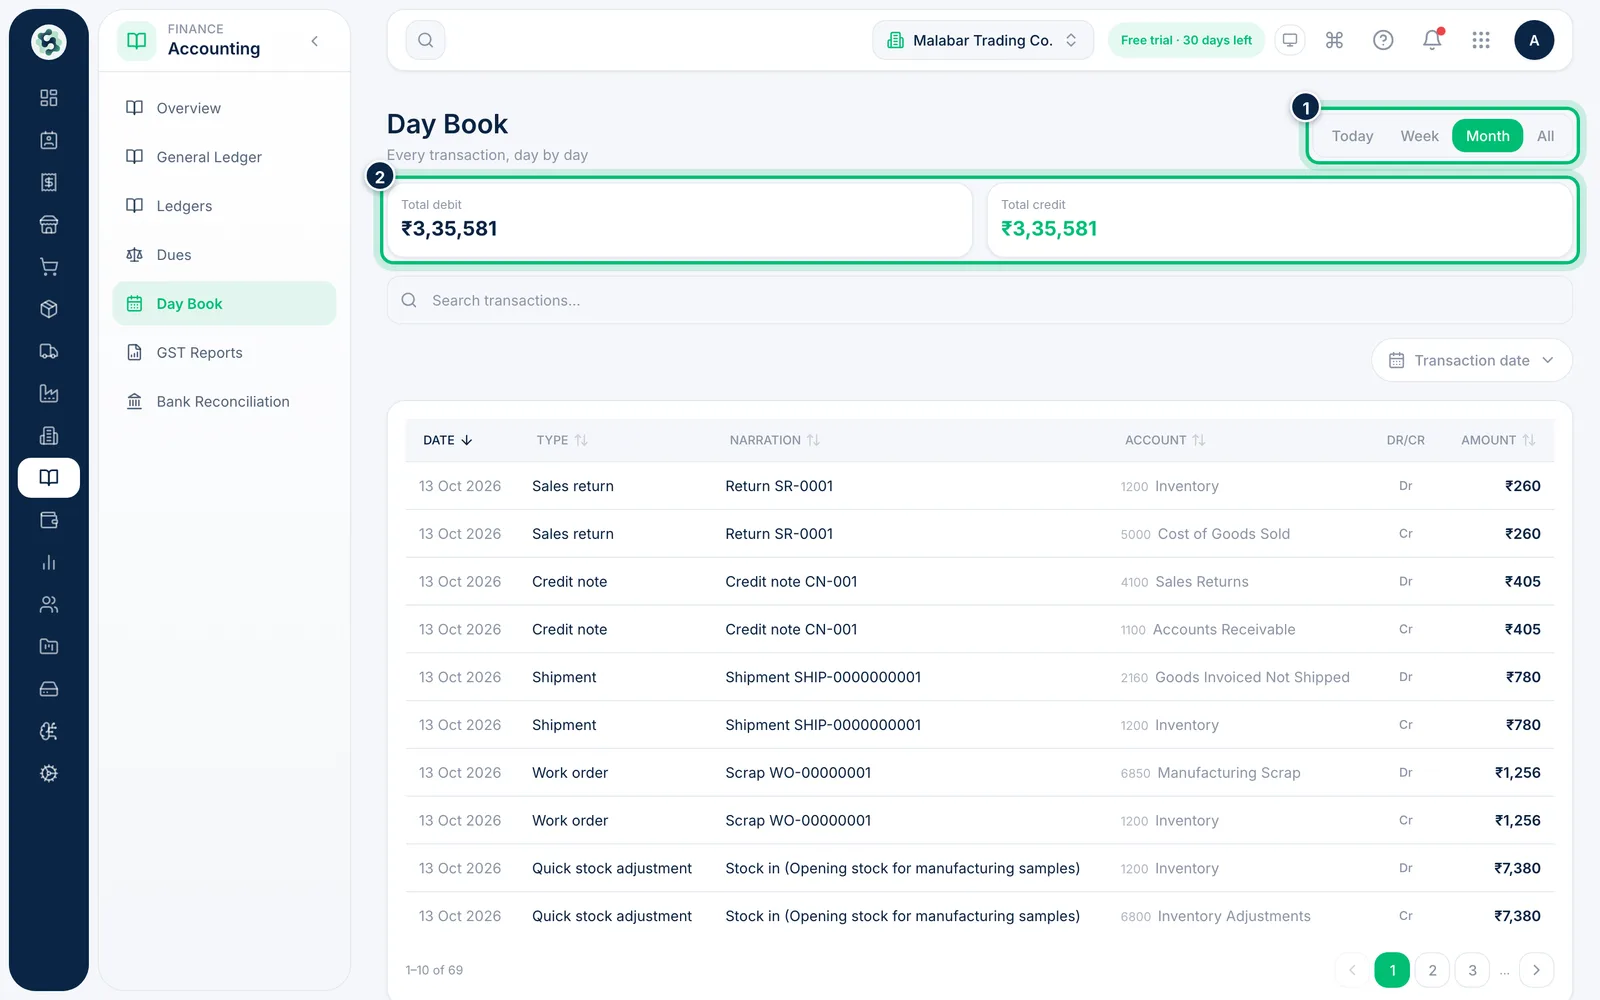Open the wallet icon in left rail
1600x1000 pixels.
(x=48, y=520)
